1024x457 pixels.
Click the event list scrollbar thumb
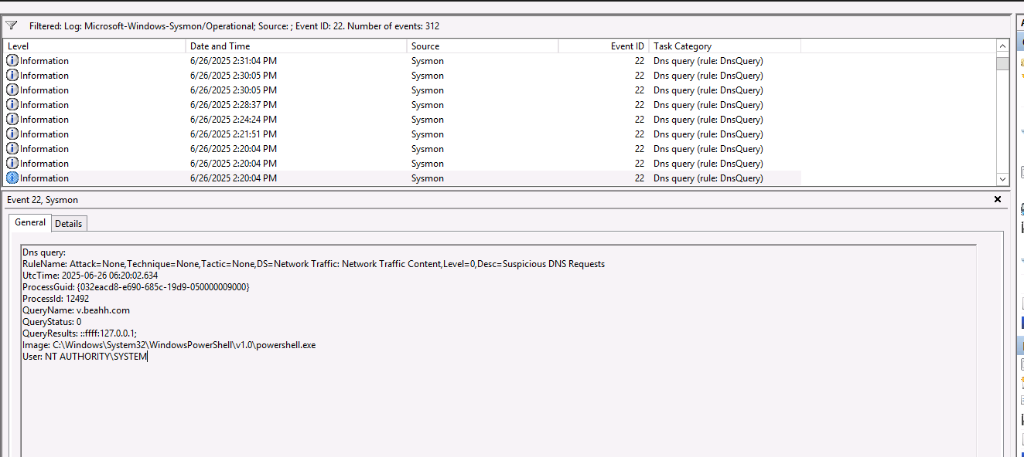(1003, 64)
